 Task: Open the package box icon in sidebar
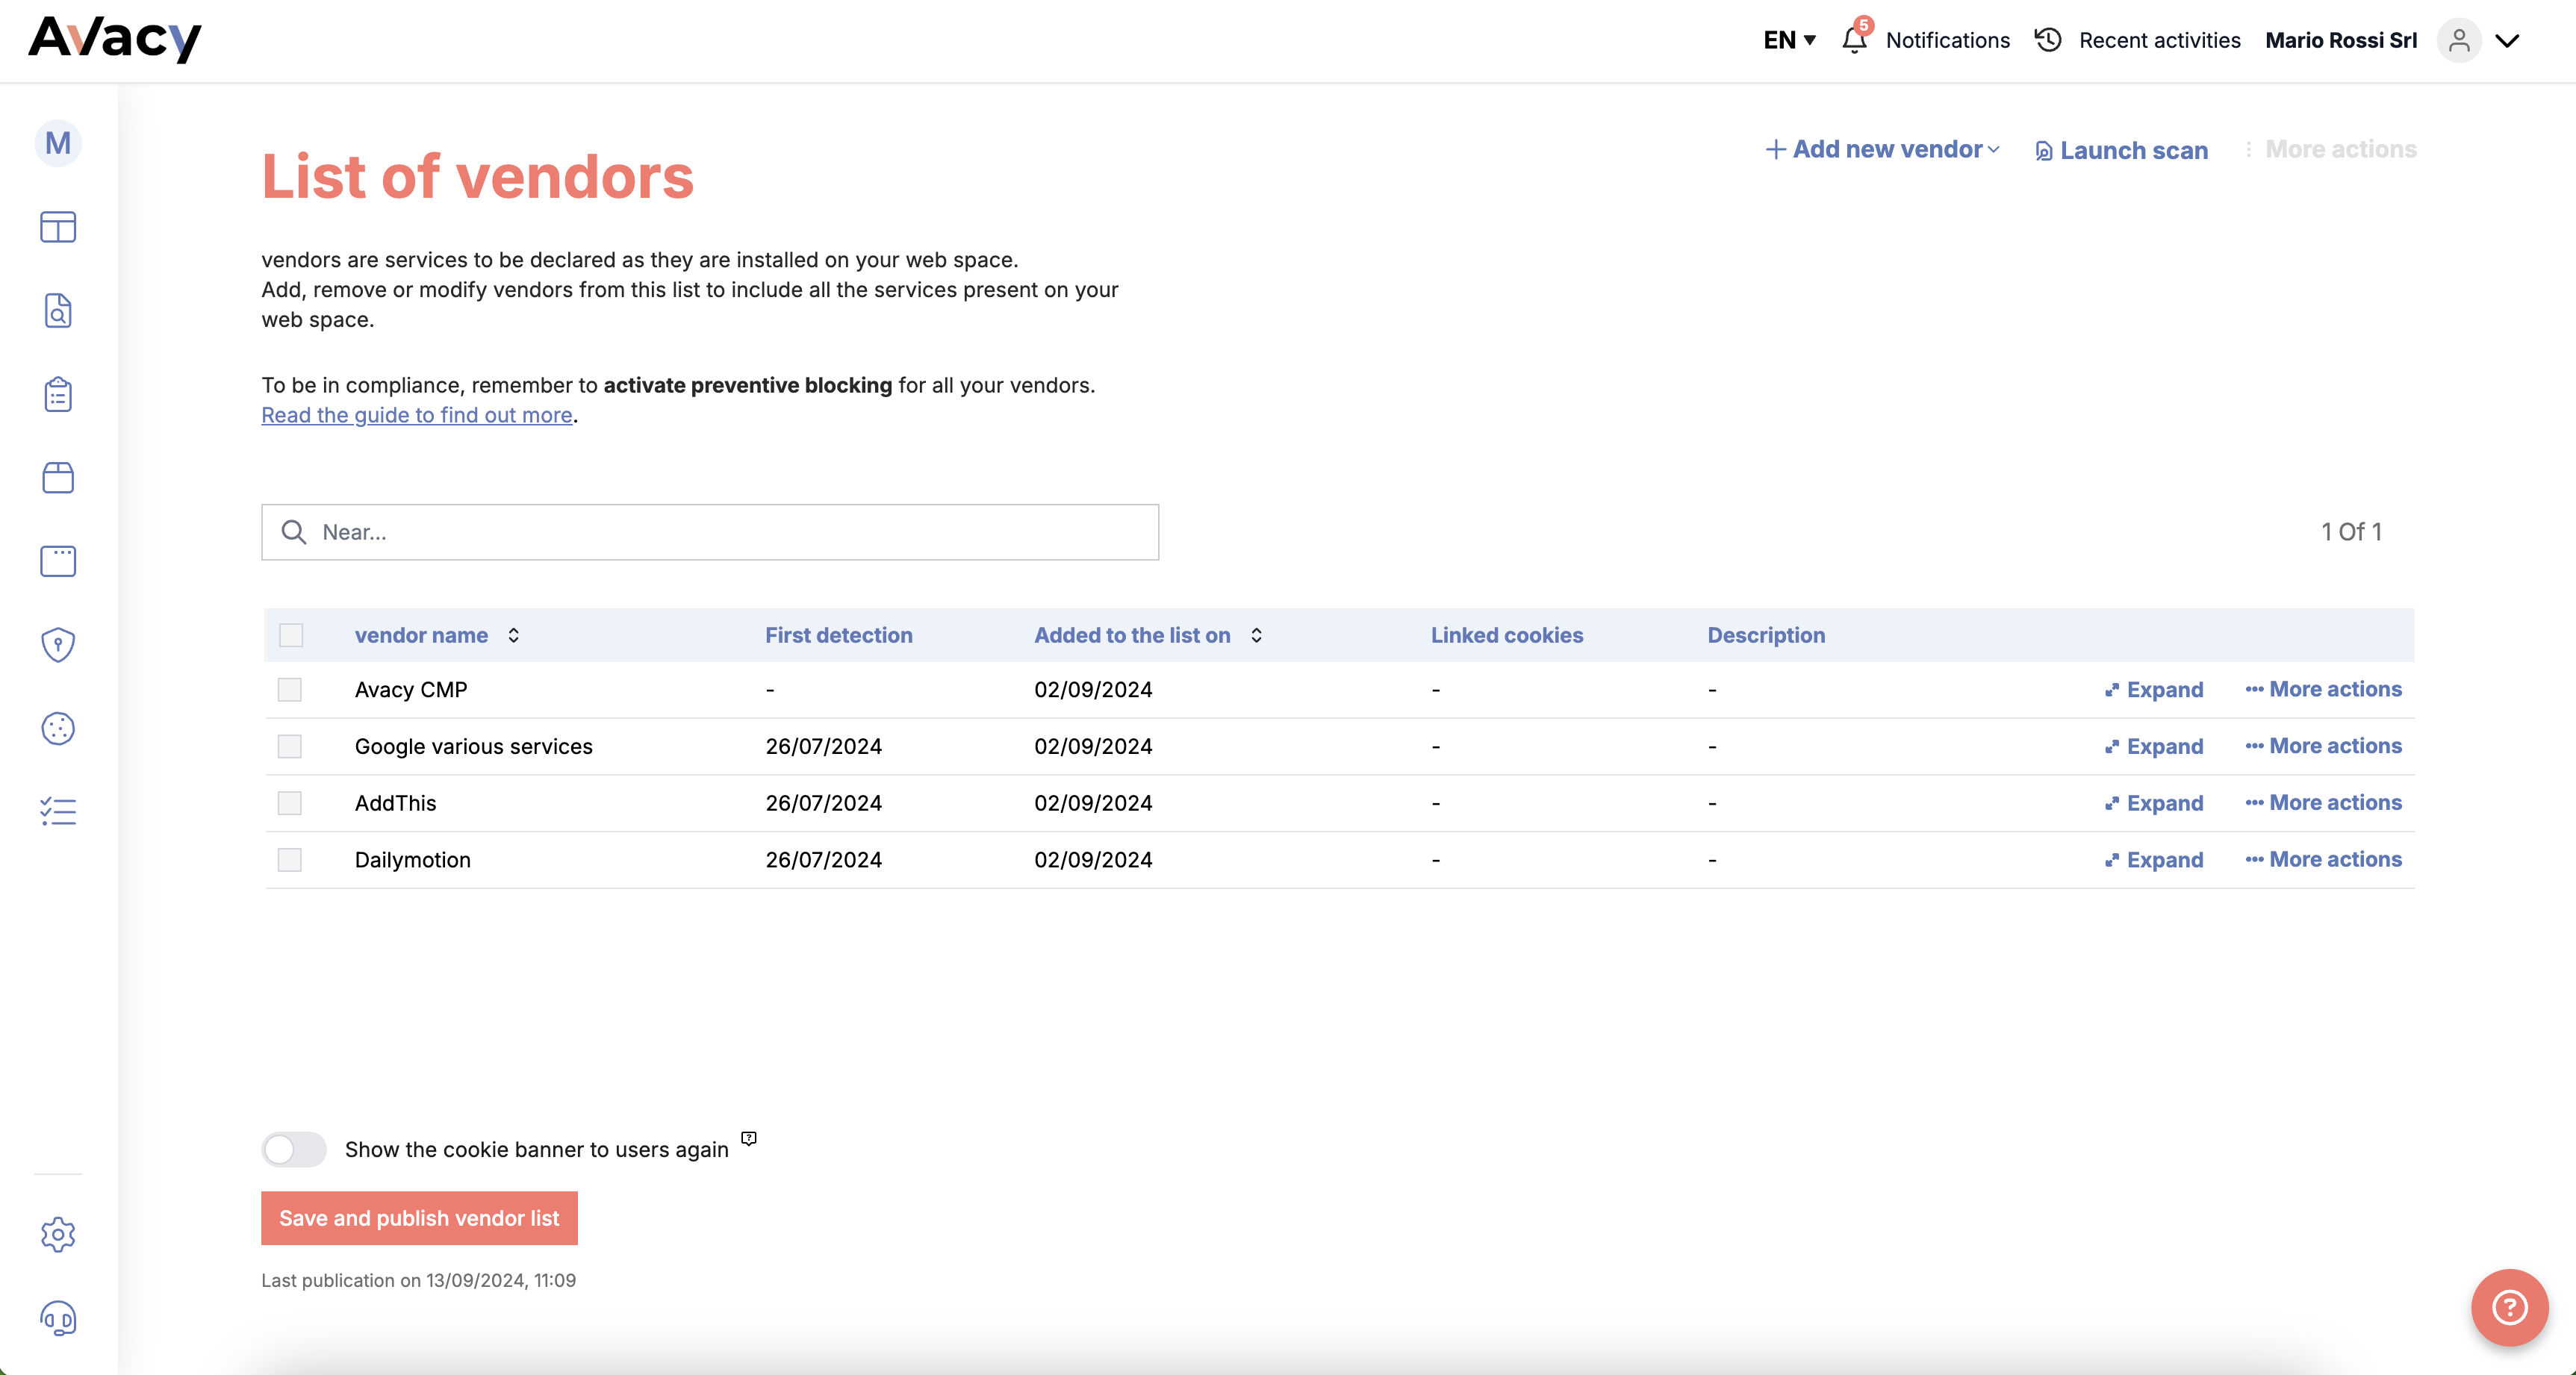58,477
